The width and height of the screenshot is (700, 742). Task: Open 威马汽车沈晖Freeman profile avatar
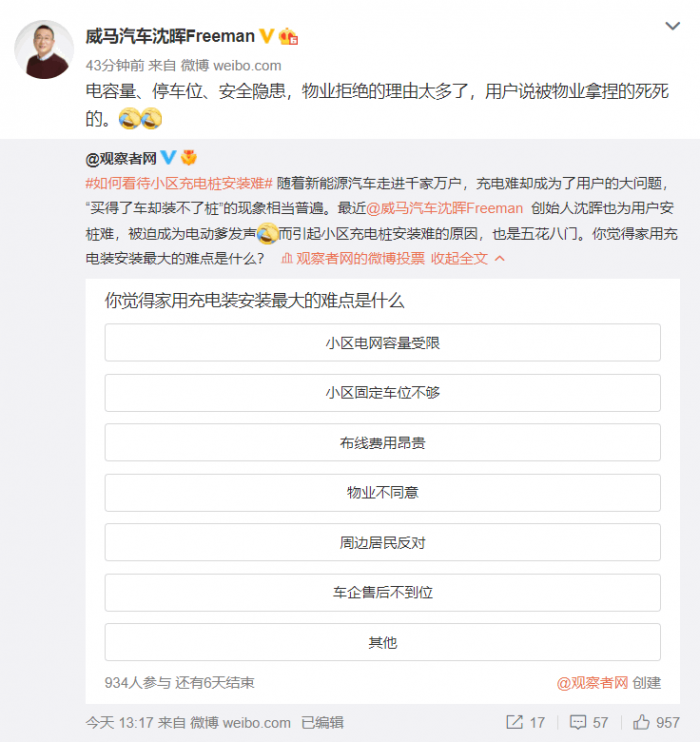pyautogui.click(x=44, y=50)
